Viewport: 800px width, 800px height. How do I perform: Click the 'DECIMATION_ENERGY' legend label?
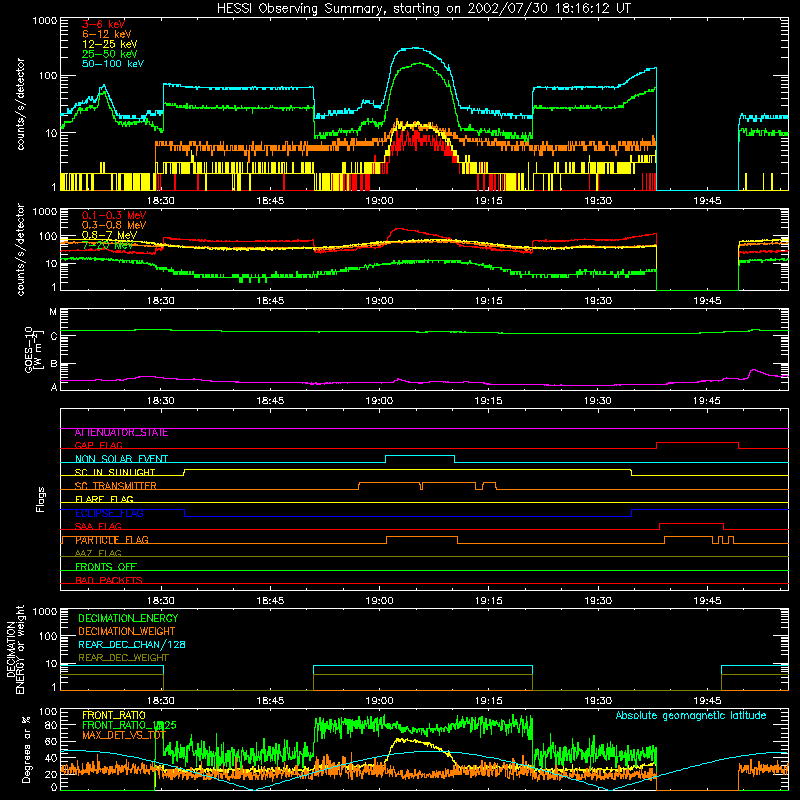tap(128, 618)
